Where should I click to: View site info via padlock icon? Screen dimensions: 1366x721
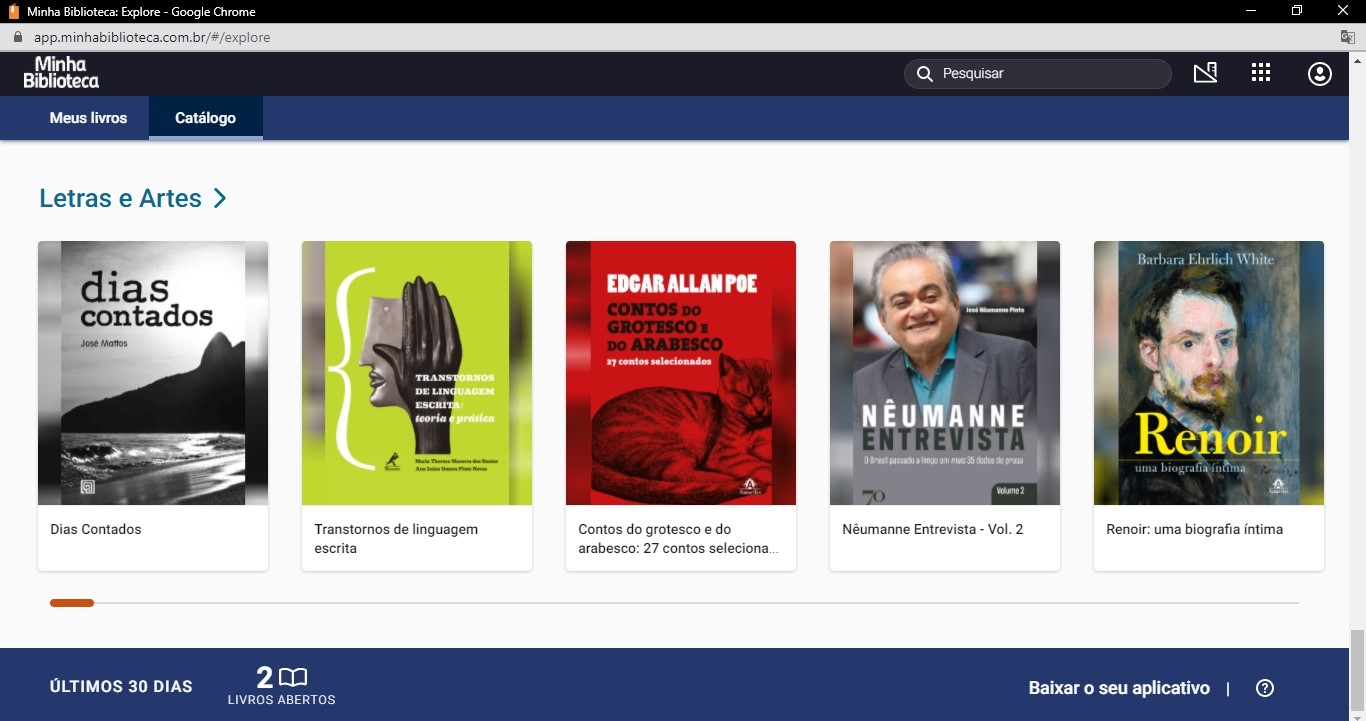[17, 37]
